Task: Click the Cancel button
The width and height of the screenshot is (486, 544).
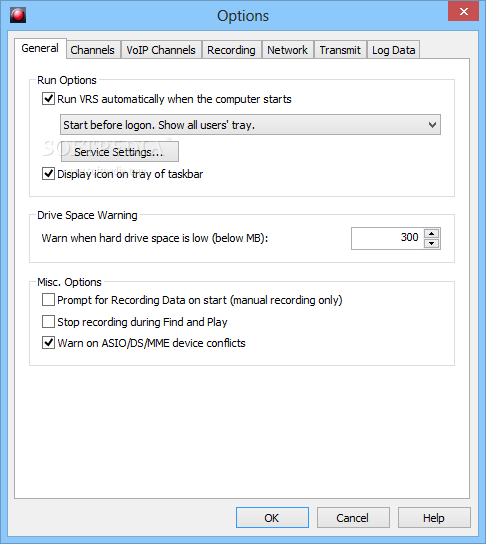Action: click(x=353, y=518)
